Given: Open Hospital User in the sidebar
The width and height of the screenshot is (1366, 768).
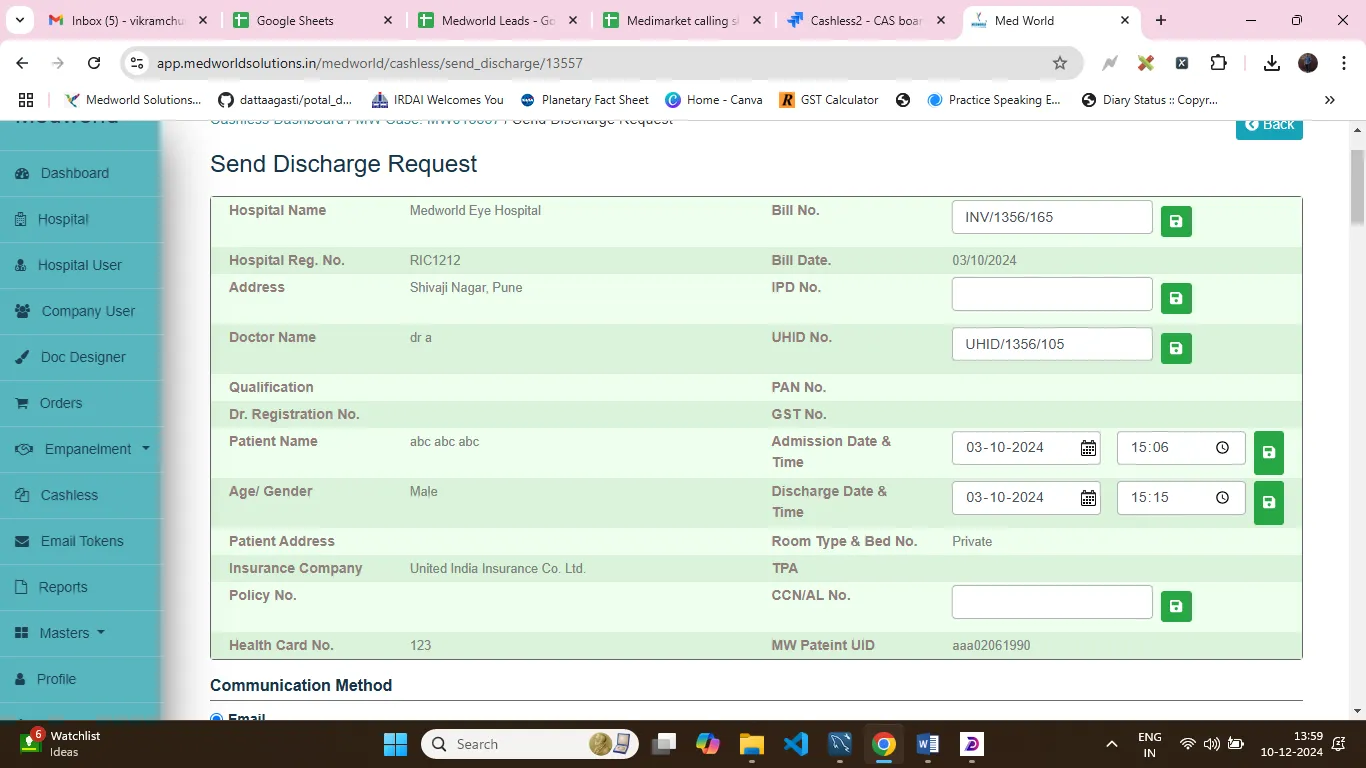Looking at the screenshot, I should 80,265.
